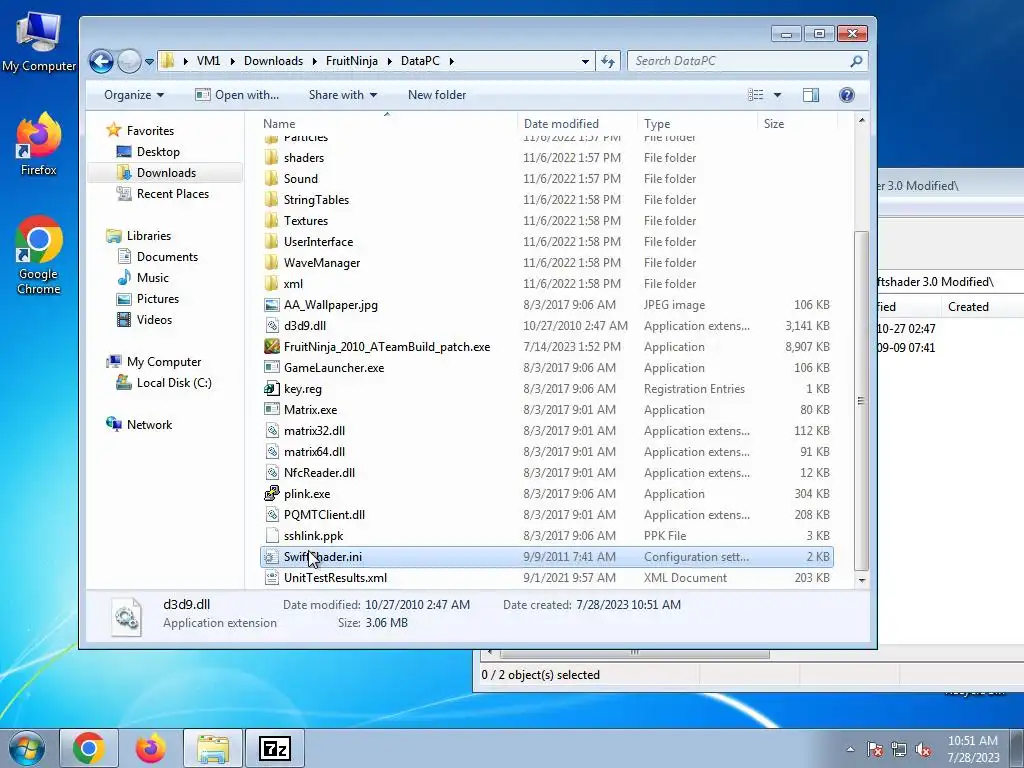Toggle the preview pane
The width and height of the screenshot is (1024, 768).
pyautogui.click(x=810, y=95)
